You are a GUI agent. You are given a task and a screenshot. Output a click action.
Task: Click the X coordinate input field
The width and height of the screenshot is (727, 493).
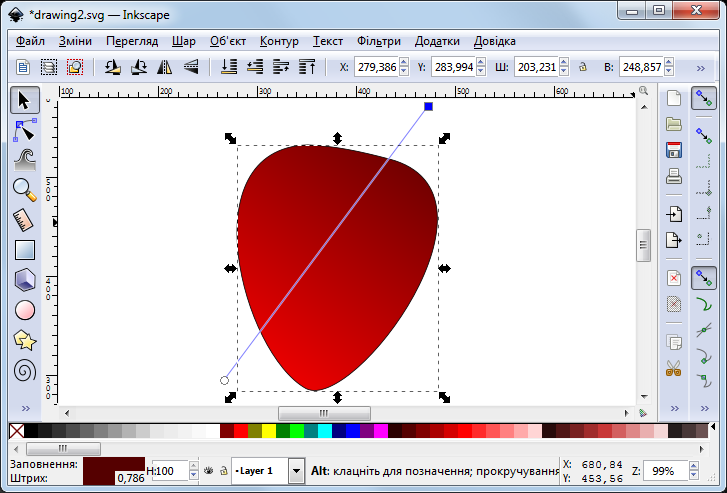376,67
